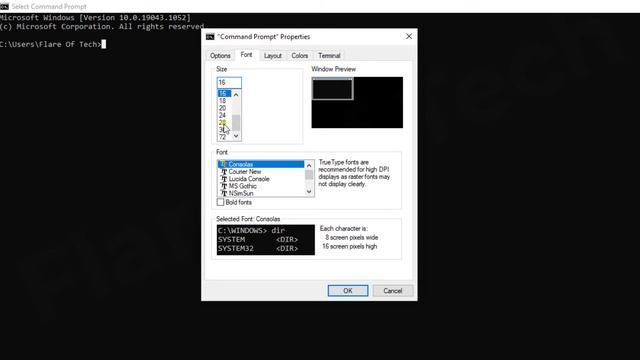Select the NSimSun font
This screenshot has width=640, height=360.
[x=261, y=193]
